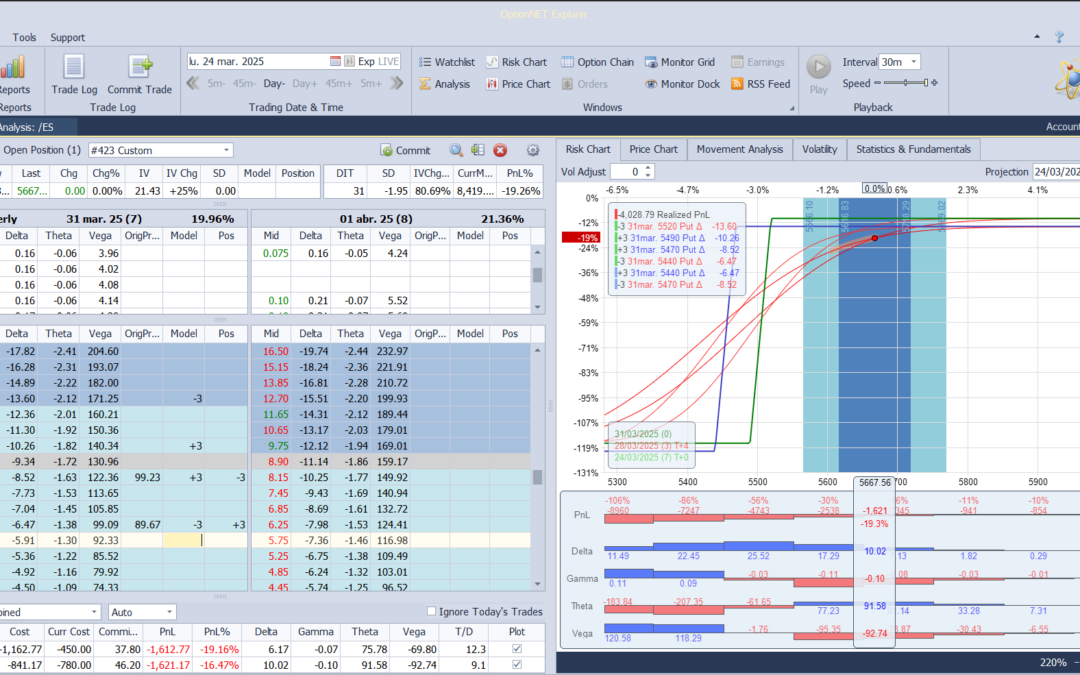Open the Support menu
This screenshot has width=1080, height=675.
pos(68,37)
